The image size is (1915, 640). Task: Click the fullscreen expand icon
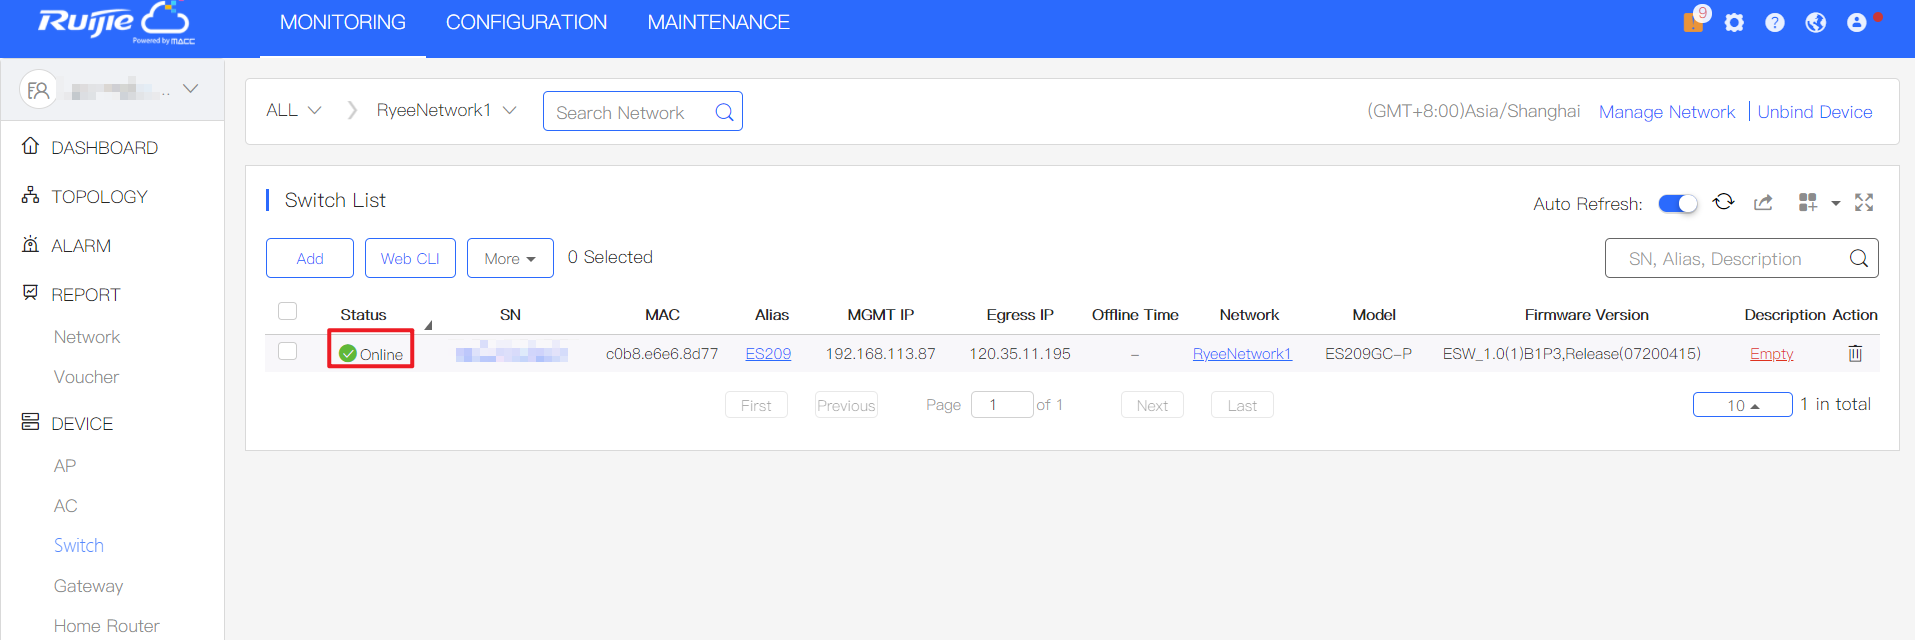click(x=1864, y=203)
